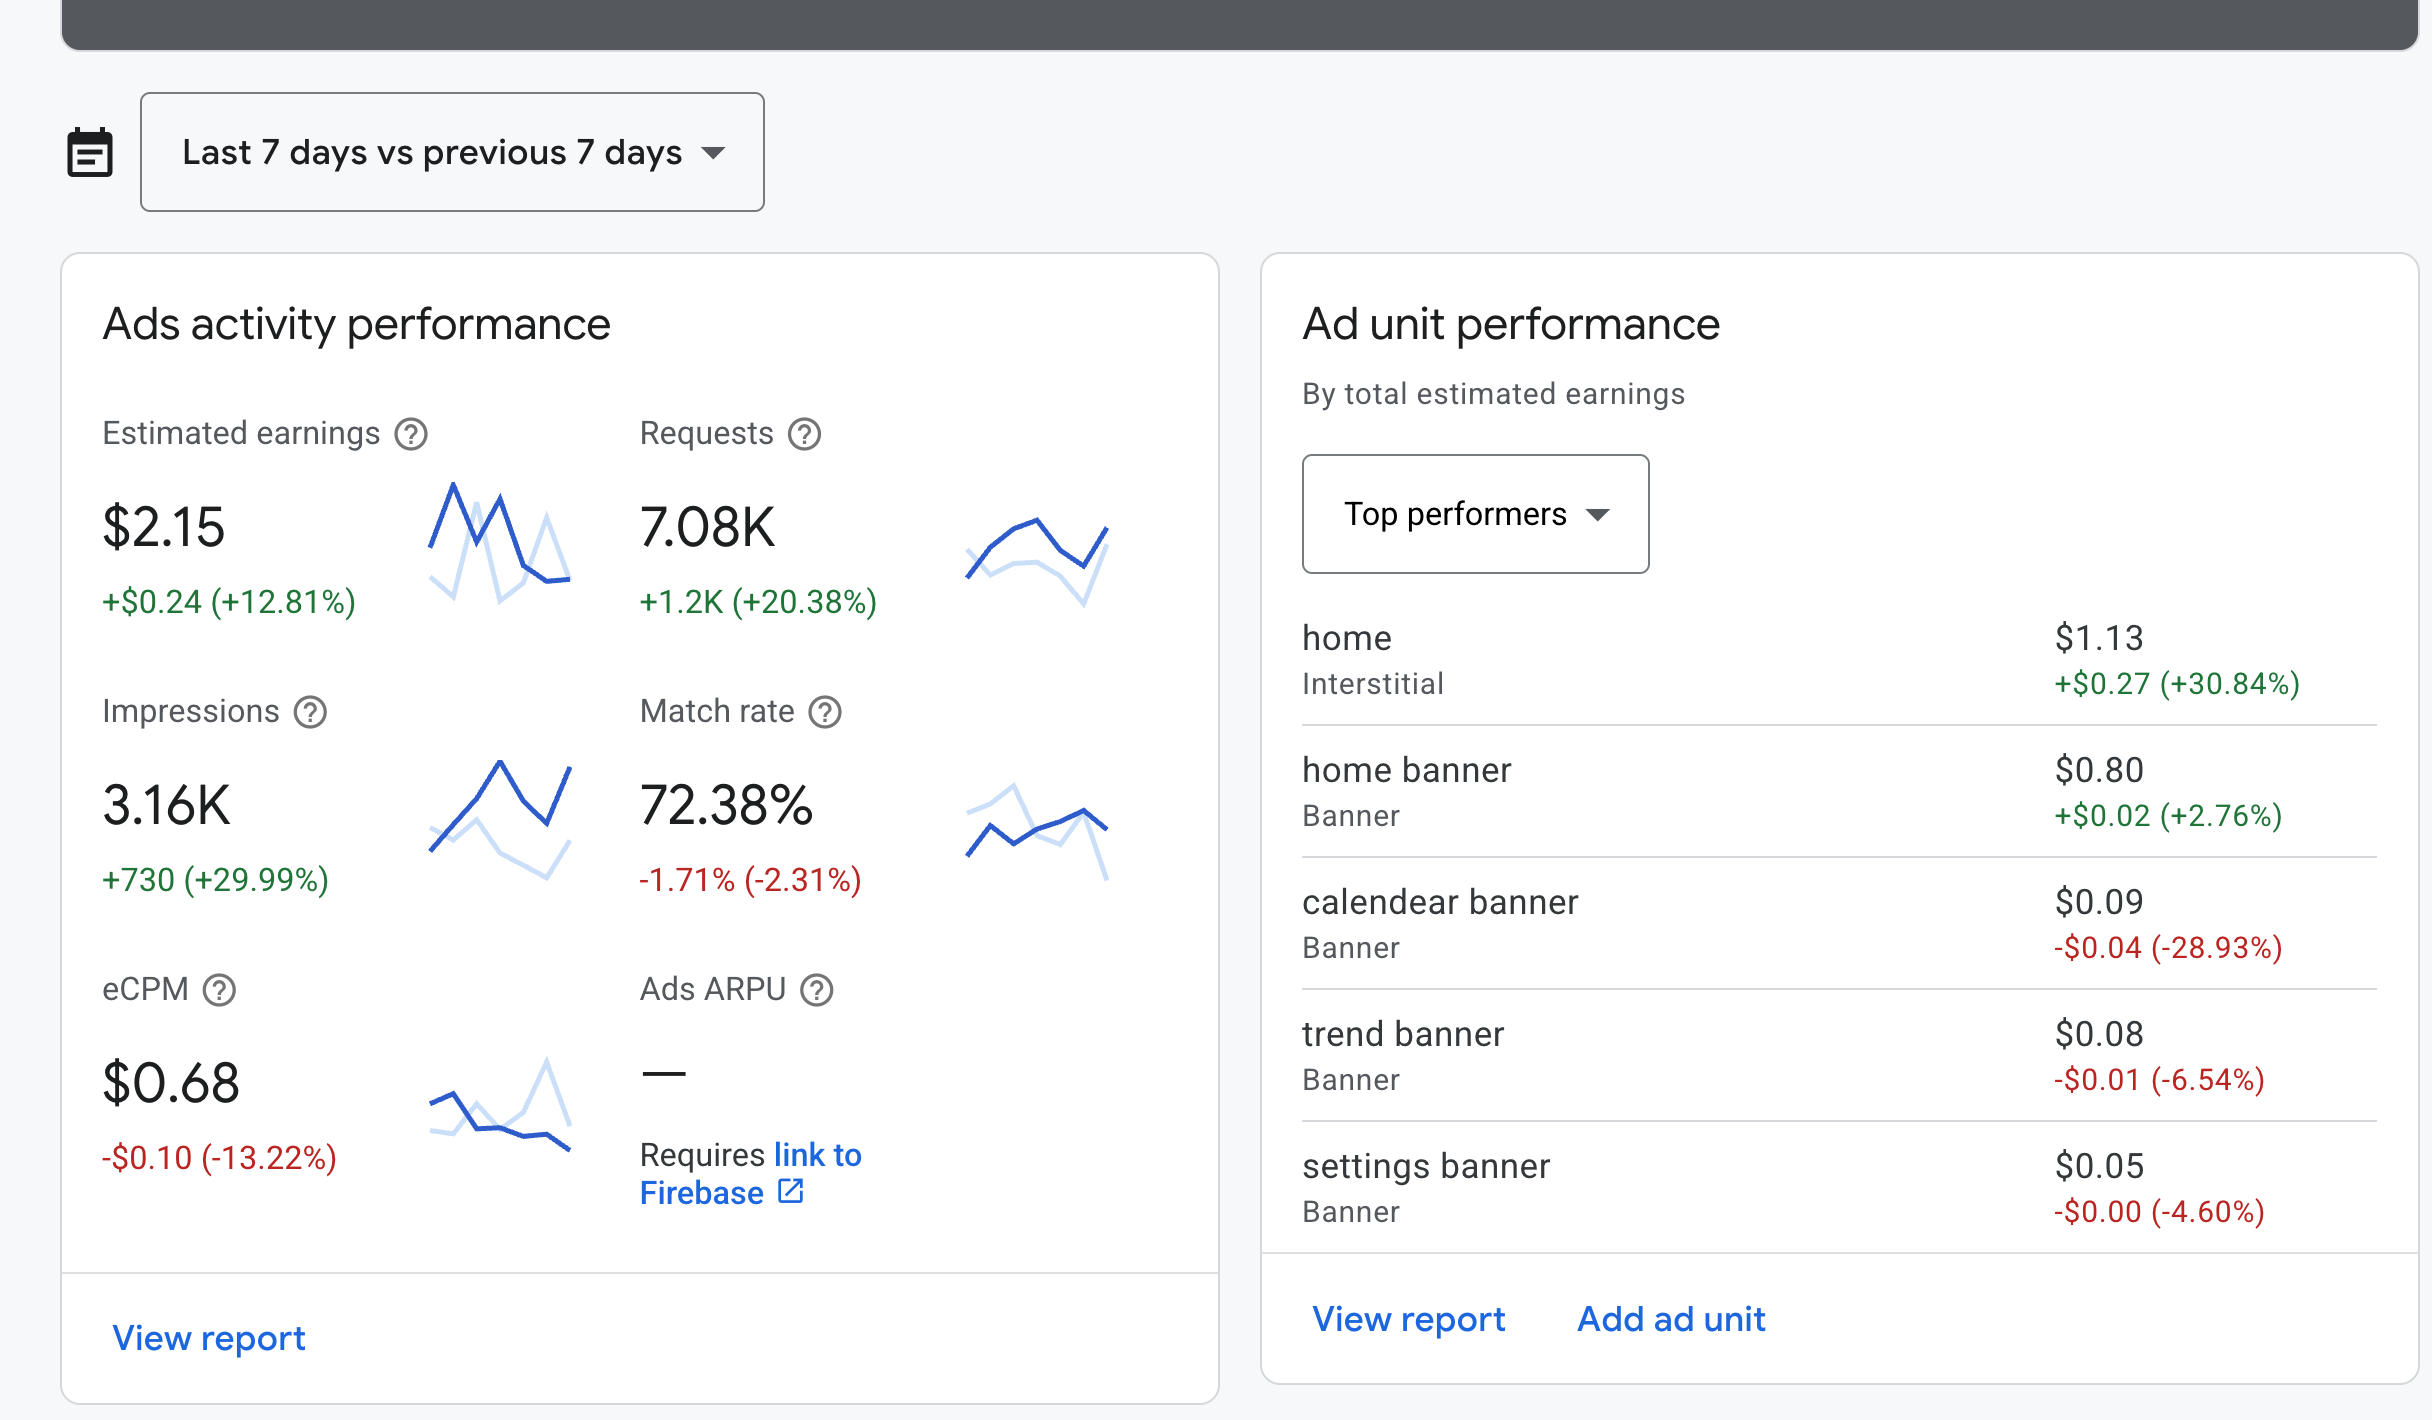
Task: Open the Impressions help tooltip icon
Action: click(310, 712)
